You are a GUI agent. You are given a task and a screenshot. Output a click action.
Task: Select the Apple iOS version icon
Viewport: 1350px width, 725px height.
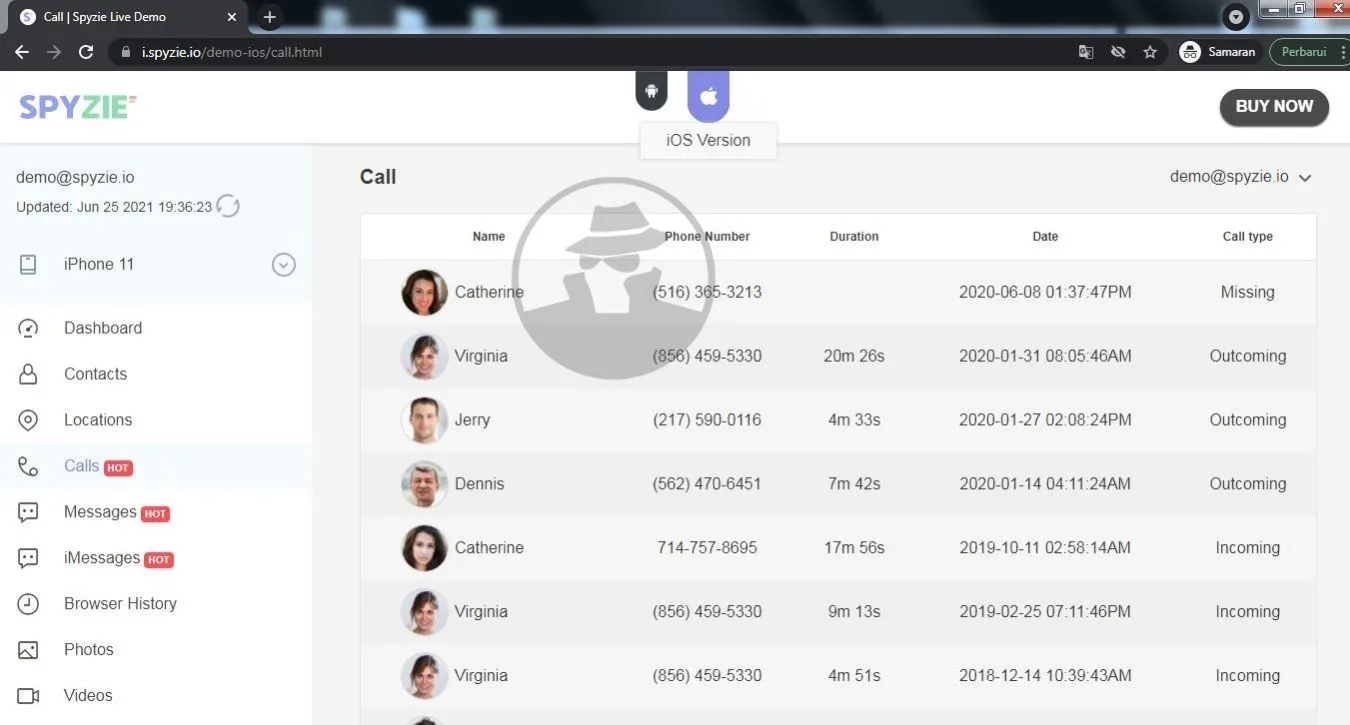pyautogui.click(x=709, y=96)
